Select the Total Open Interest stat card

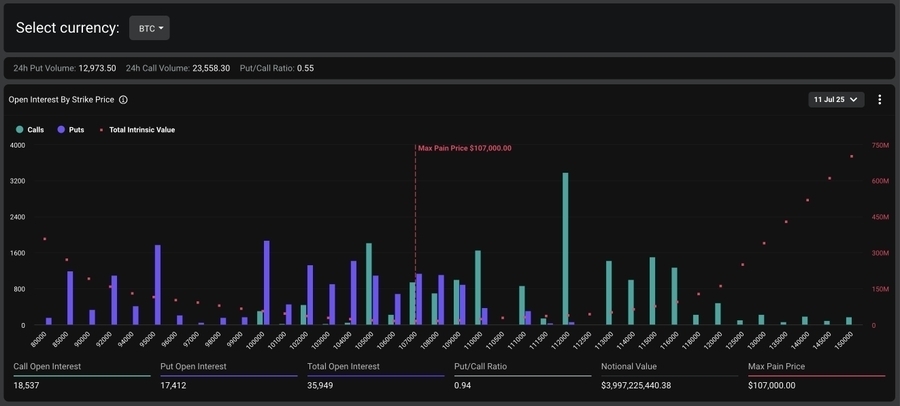375,376
